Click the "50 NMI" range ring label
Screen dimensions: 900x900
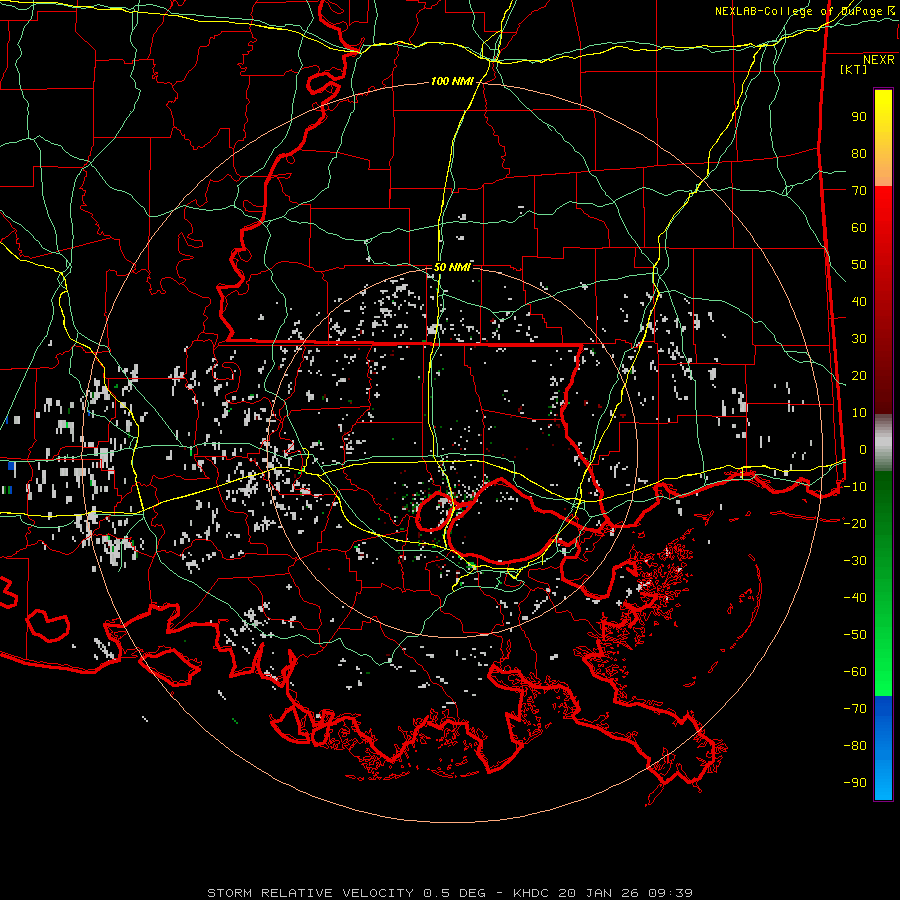tap(452, 267)
